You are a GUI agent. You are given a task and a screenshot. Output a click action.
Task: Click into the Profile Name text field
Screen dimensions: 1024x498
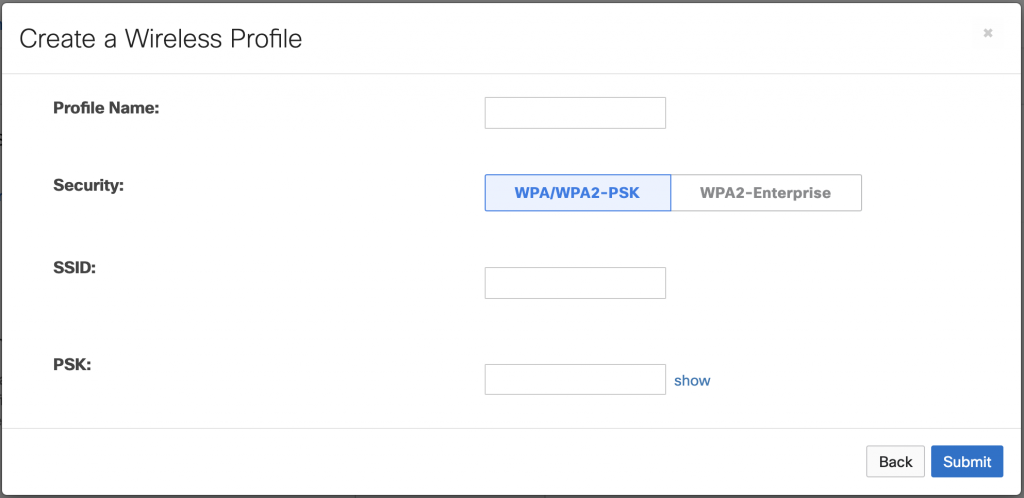[575, 113]
